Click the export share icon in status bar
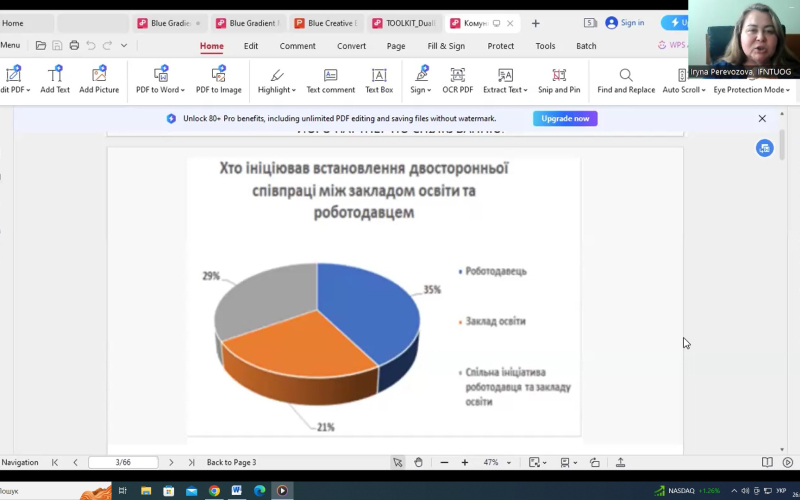The width and height of the screenshot is (800, 500). [620, 462]
